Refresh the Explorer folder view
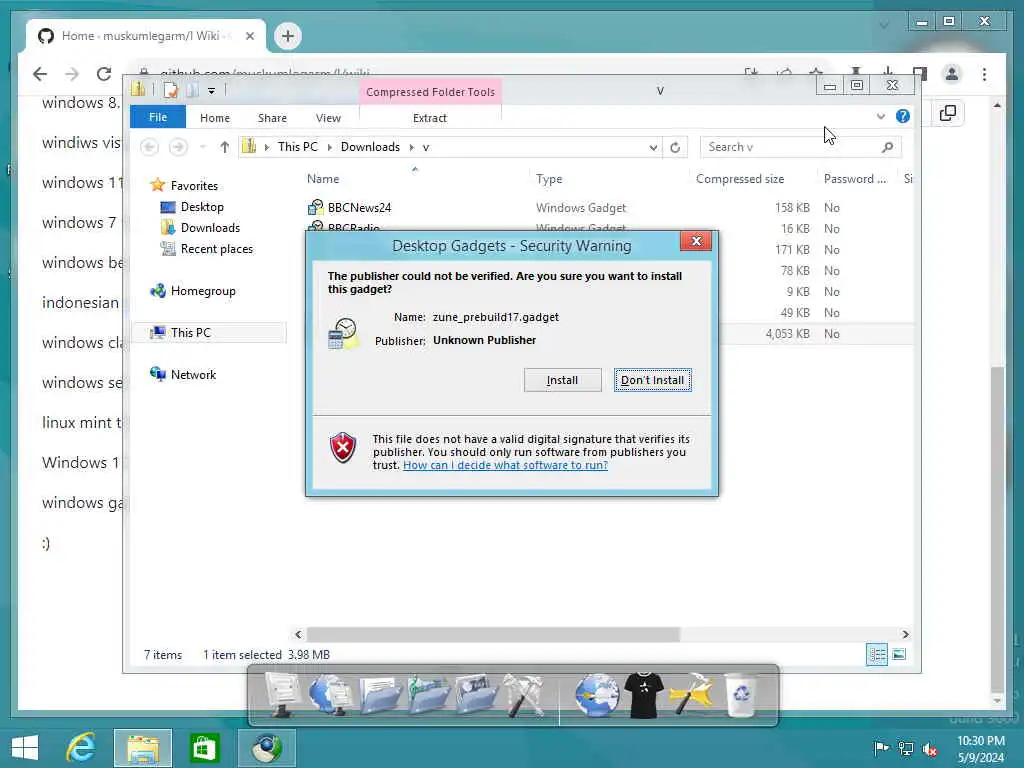 coord(675,148)
